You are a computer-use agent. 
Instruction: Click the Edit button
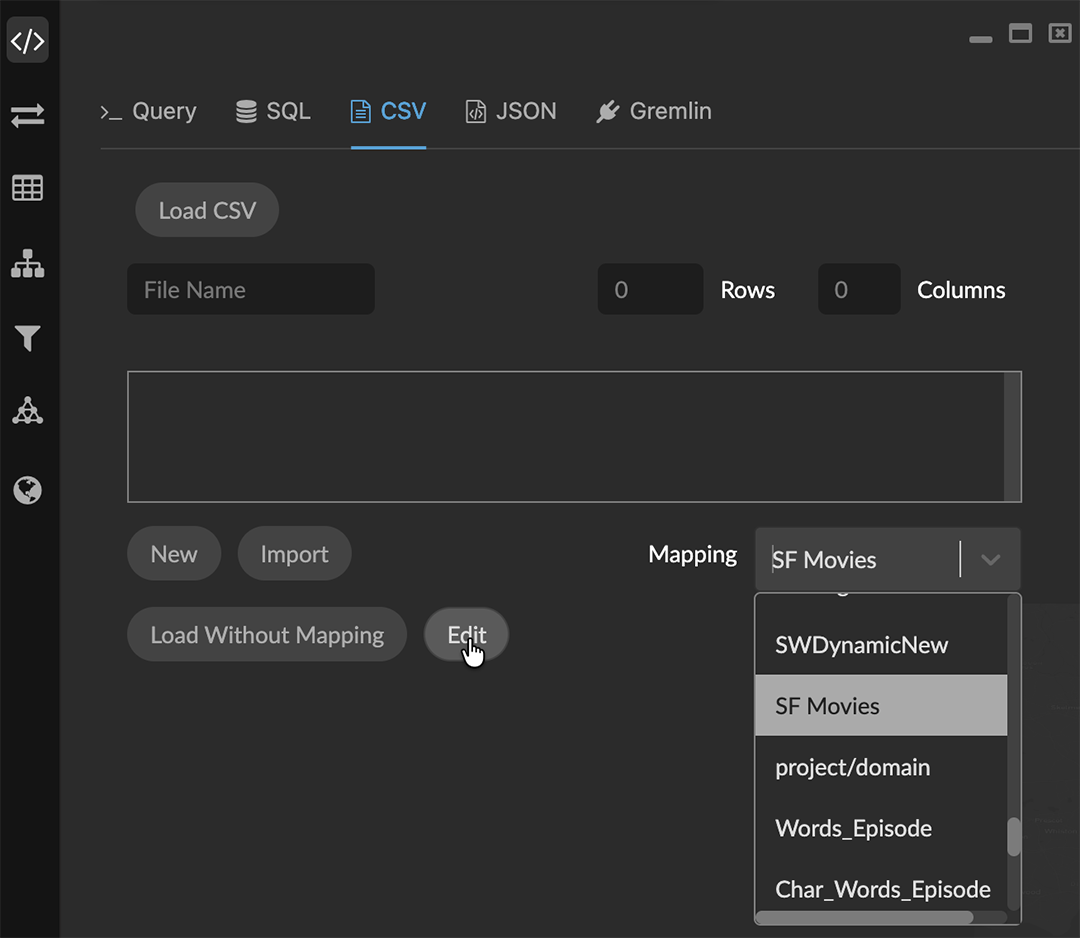point(465,634)
